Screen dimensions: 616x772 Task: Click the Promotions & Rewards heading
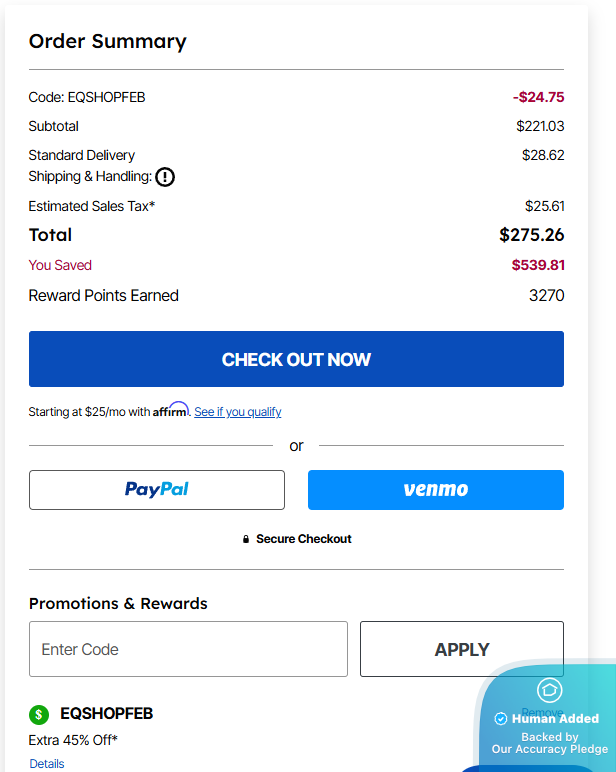point(118,603)
